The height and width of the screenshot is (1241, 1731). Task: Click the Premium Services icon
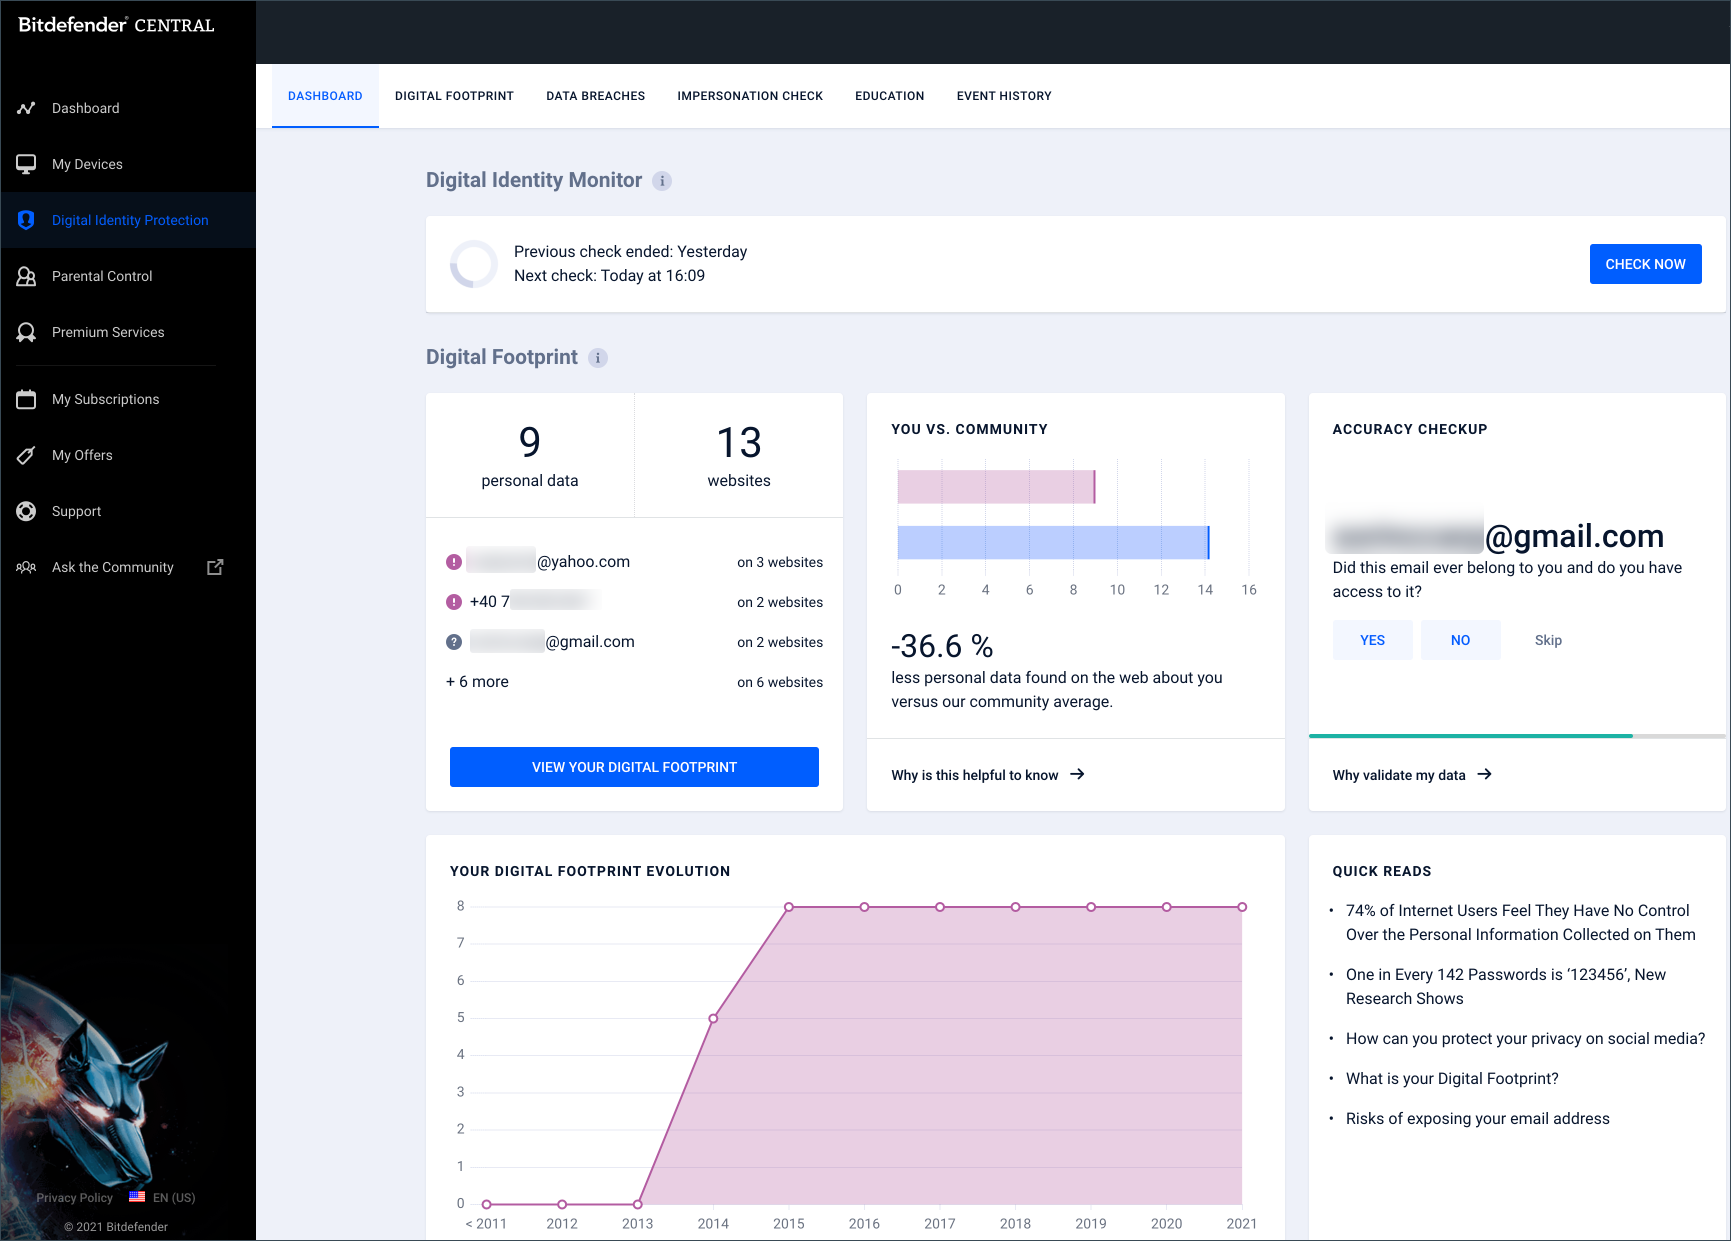(x=26, y=332)
